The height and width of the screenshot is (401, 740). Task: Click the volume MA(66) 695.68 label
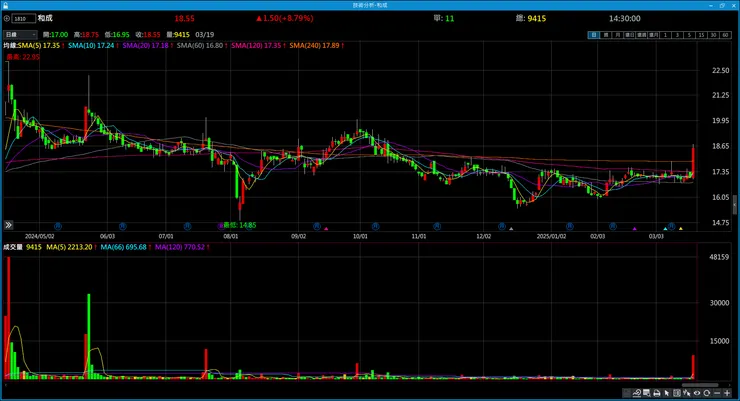[x=126, y=247]
